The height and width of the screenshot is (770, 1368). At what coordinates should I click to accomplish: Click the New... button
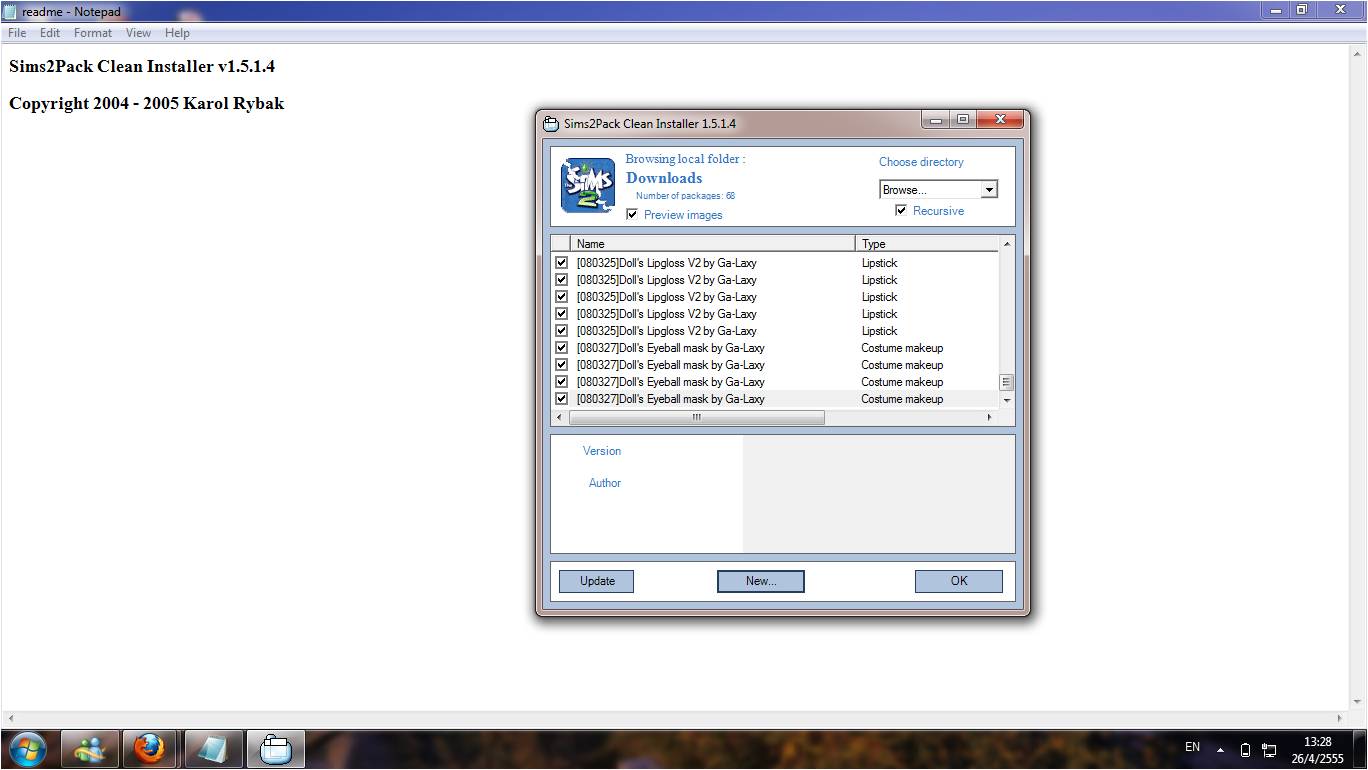[x=761, y=581]
